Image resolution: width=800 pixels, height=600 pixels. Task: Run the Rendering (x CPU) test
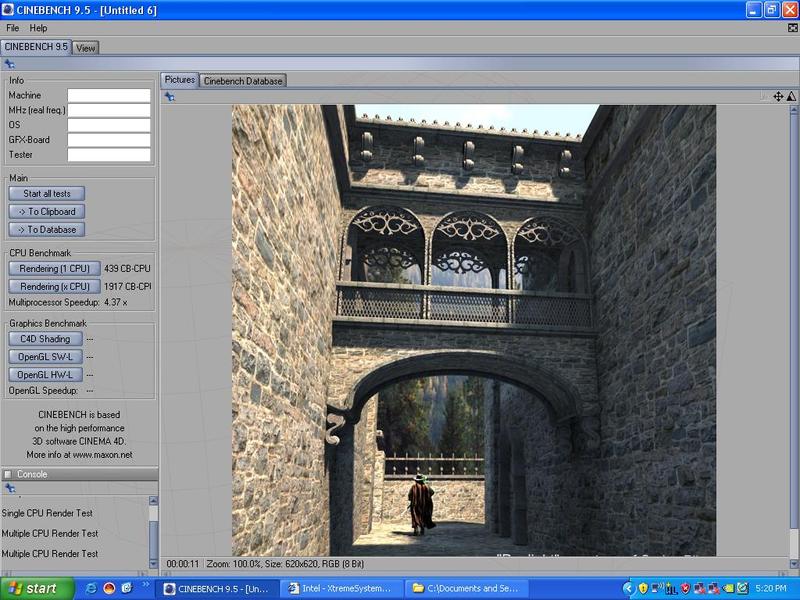click(x=54, y=287)
